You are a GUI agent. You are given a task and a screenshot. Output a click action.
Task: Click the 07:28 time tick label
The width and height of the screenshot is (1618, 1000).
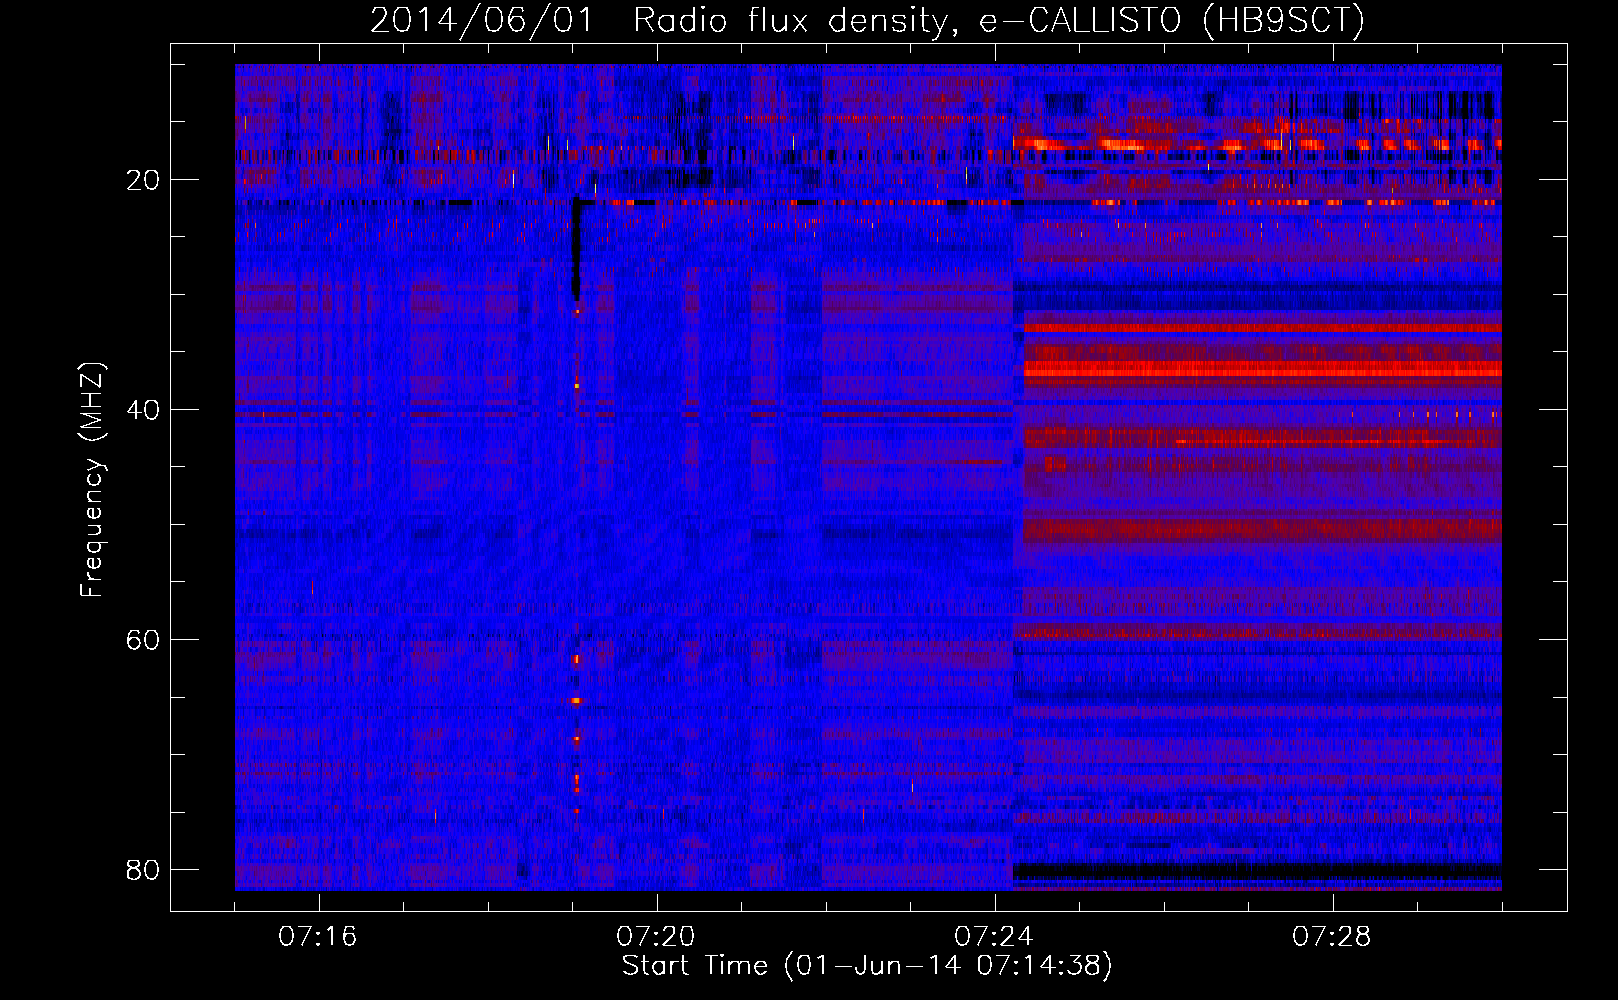pos(1331,937)
